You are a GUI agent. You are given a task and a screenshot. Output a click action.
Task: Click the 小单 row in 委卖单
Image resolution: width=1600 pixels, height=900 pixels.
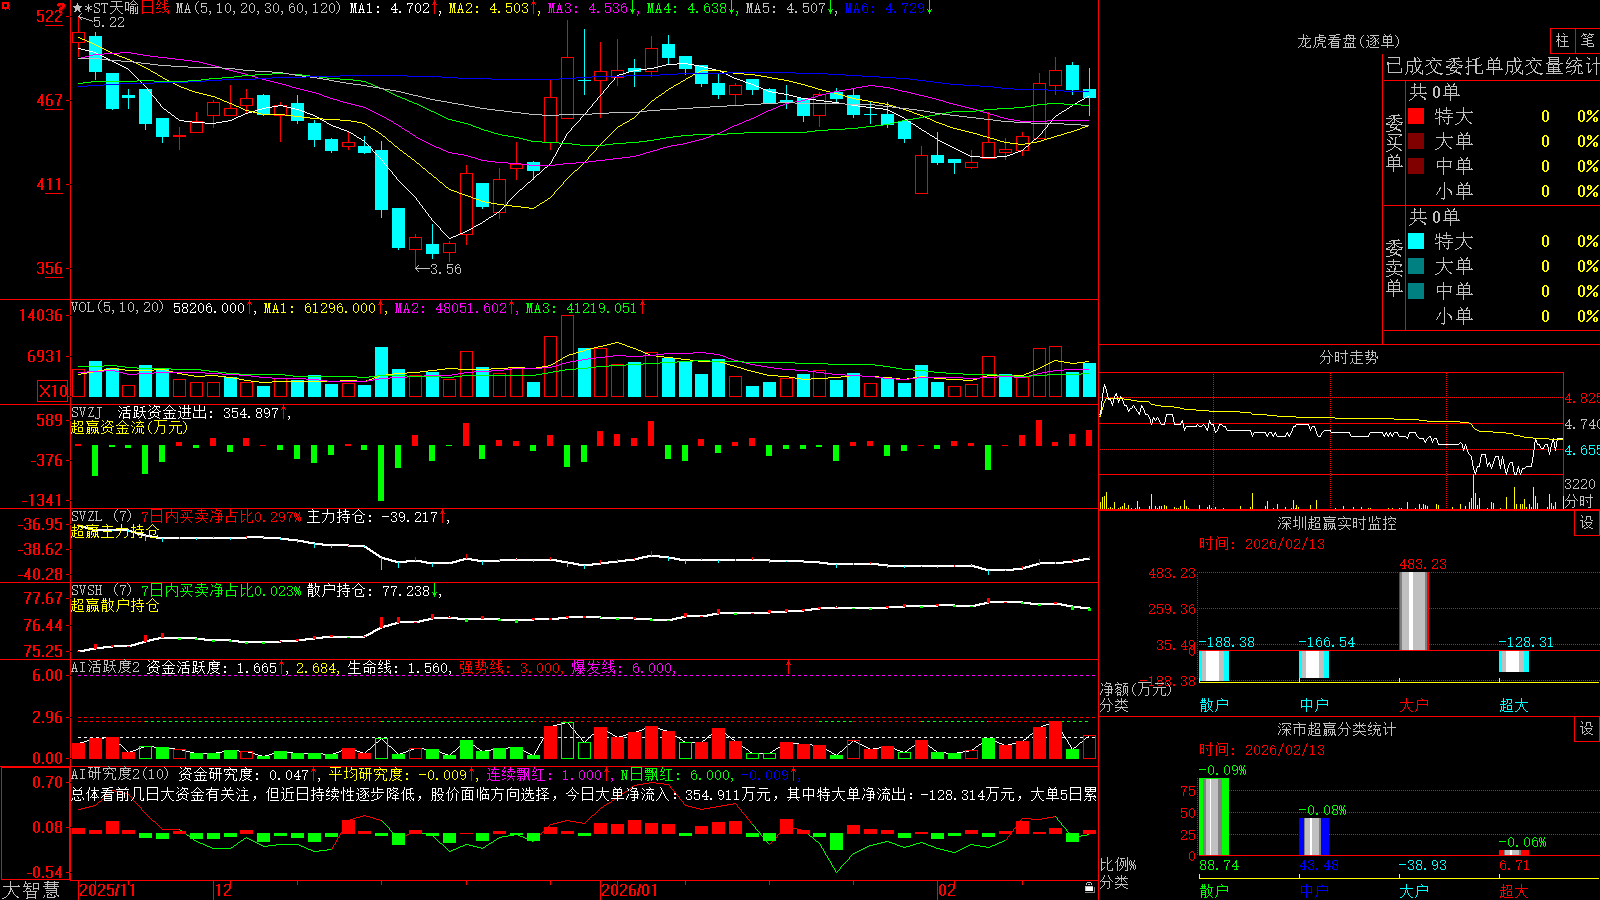1503,316
